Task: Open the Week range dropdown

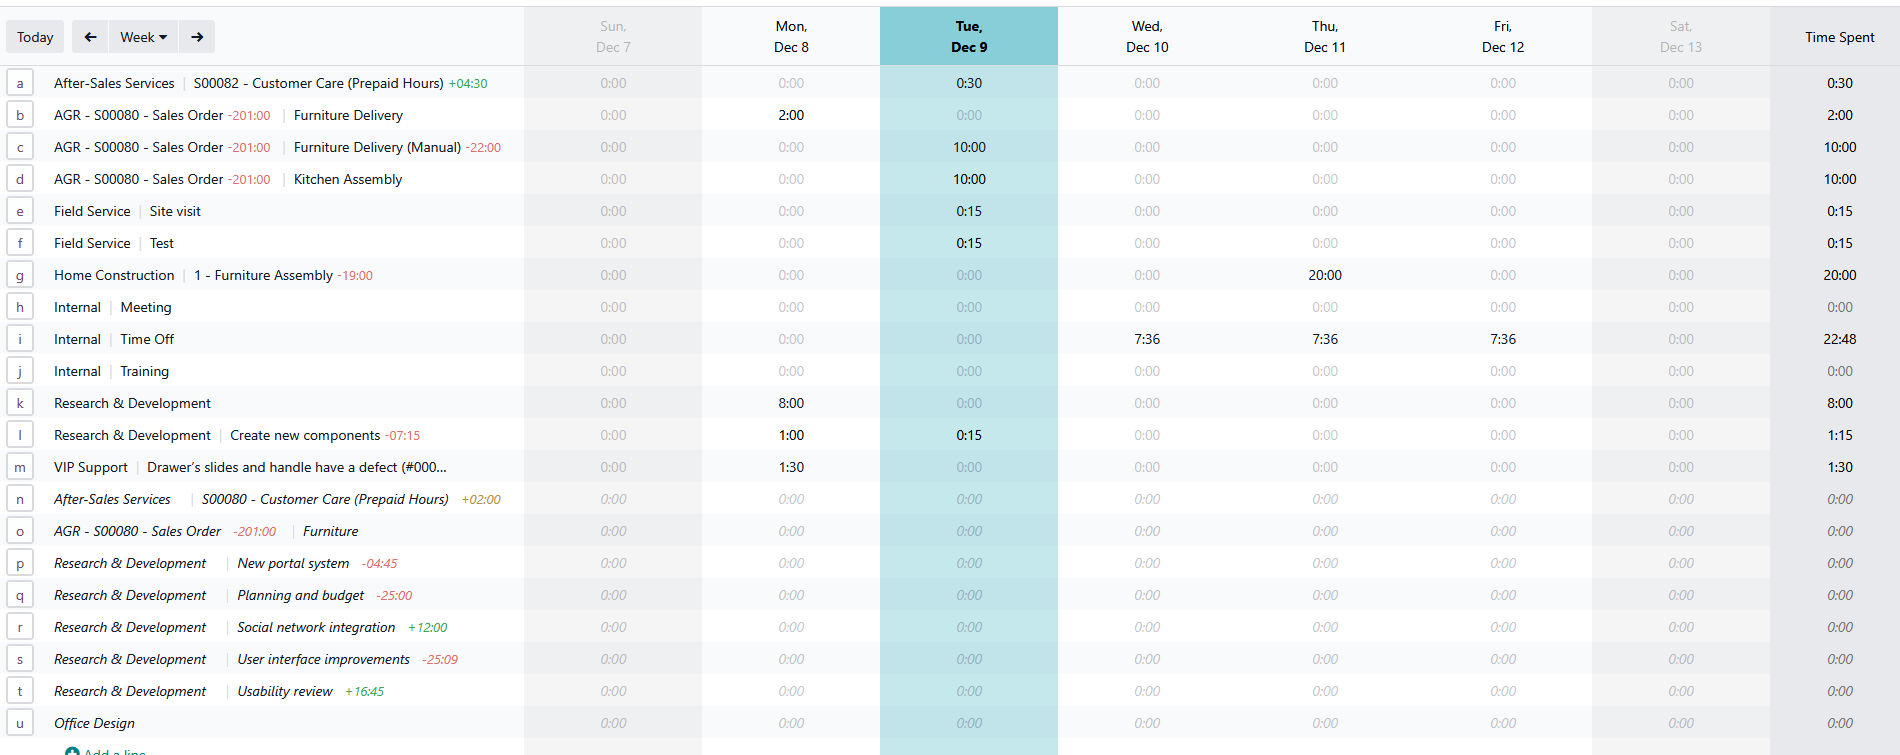Action: [x=143, y=37]
